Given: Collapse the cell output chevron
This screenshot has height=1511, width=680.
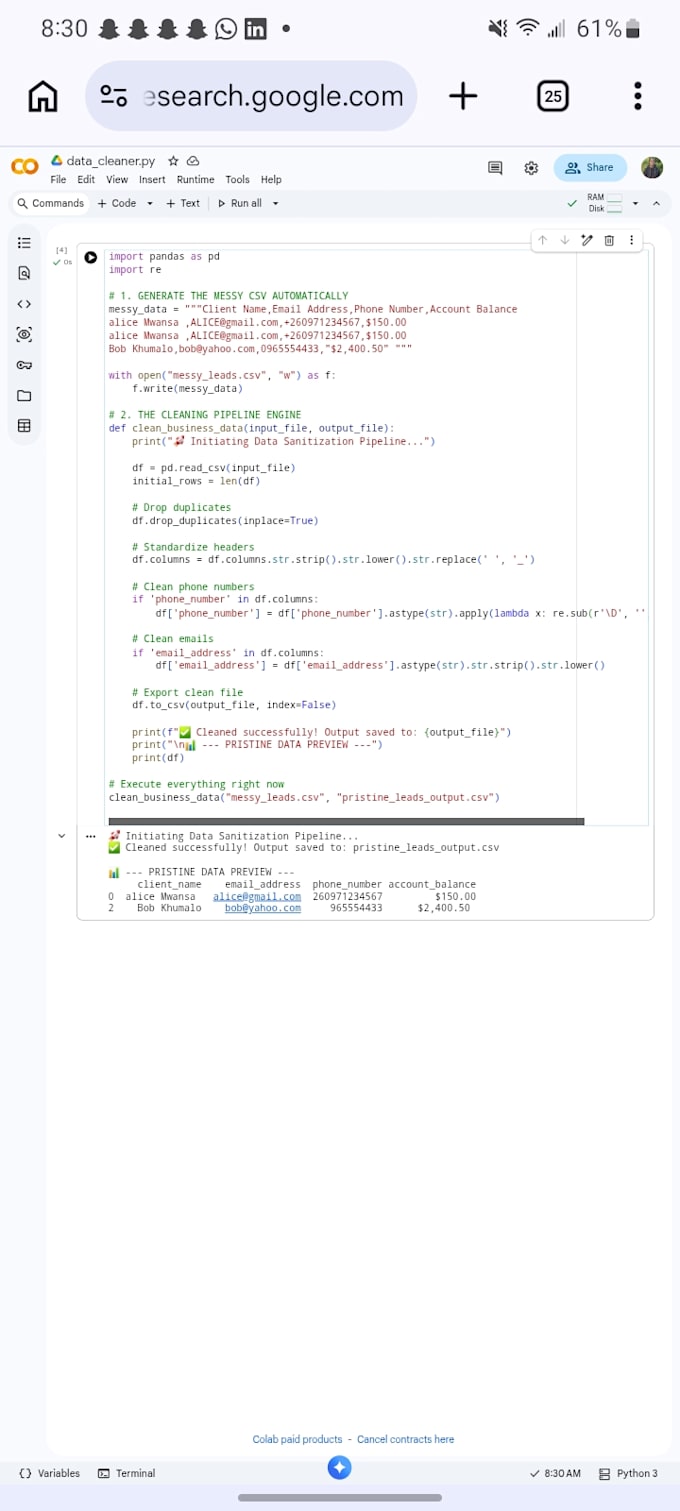Looking at the screenshot, I should [x=61, y=836].
